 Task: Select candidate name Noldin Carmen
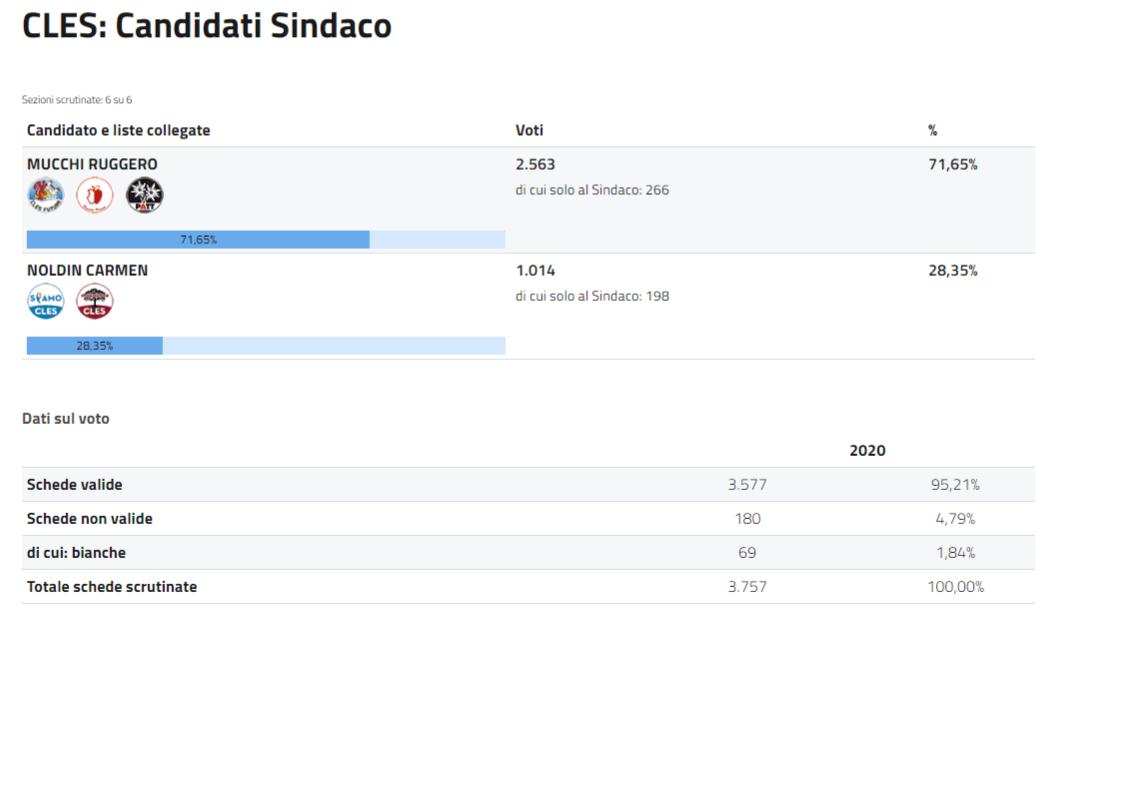click(87, 271)
